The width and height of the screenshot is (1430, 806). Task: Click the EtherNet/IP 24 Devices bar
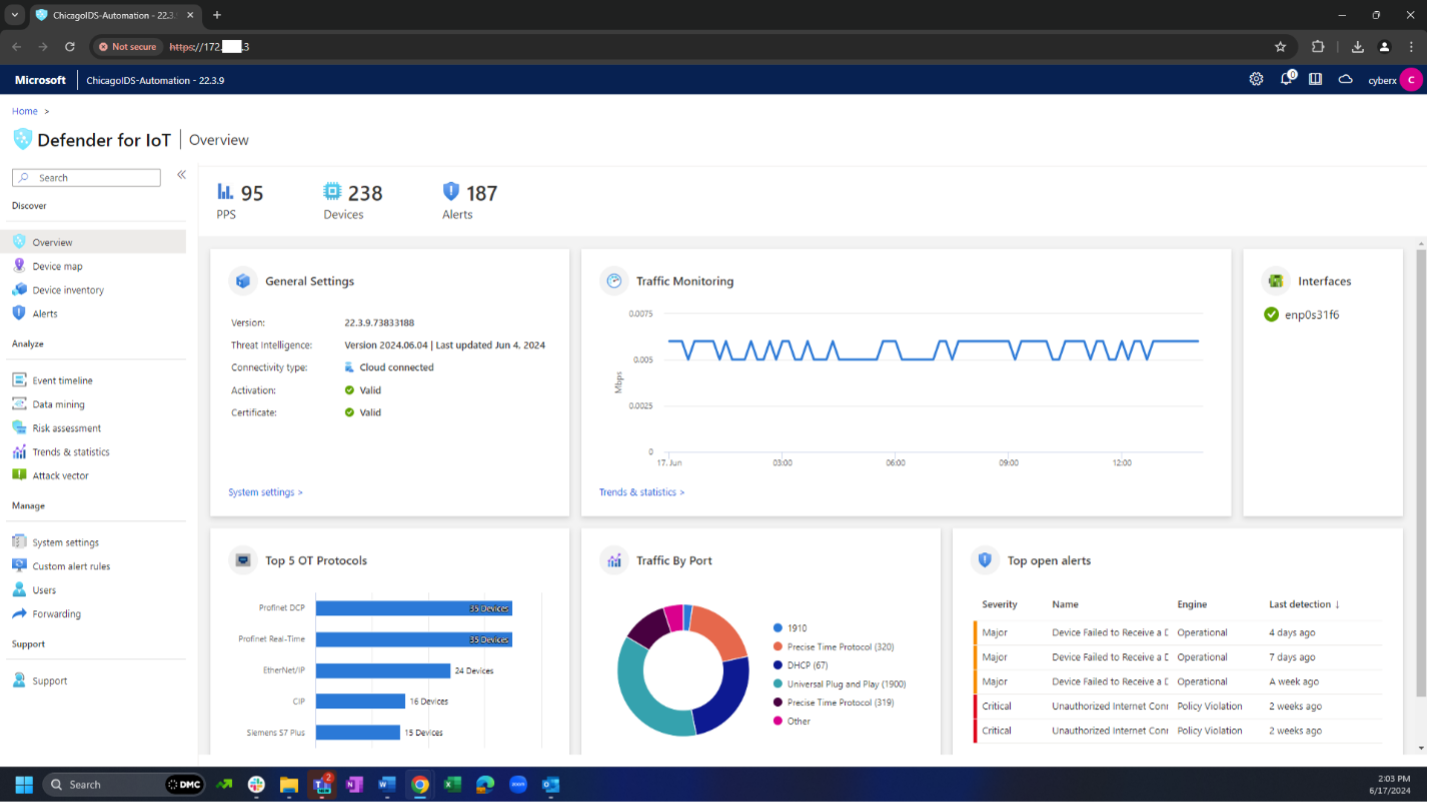point(384,671)
